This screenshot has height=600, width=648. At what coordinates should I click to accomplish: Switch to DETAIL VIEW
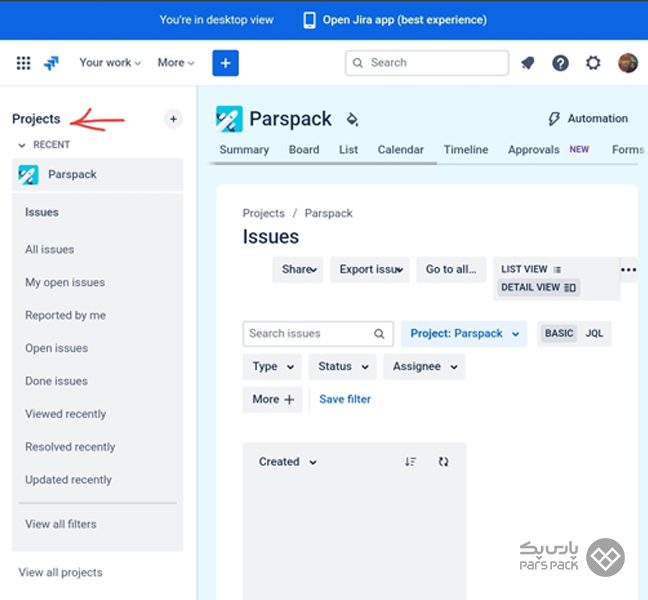point(538,288)
